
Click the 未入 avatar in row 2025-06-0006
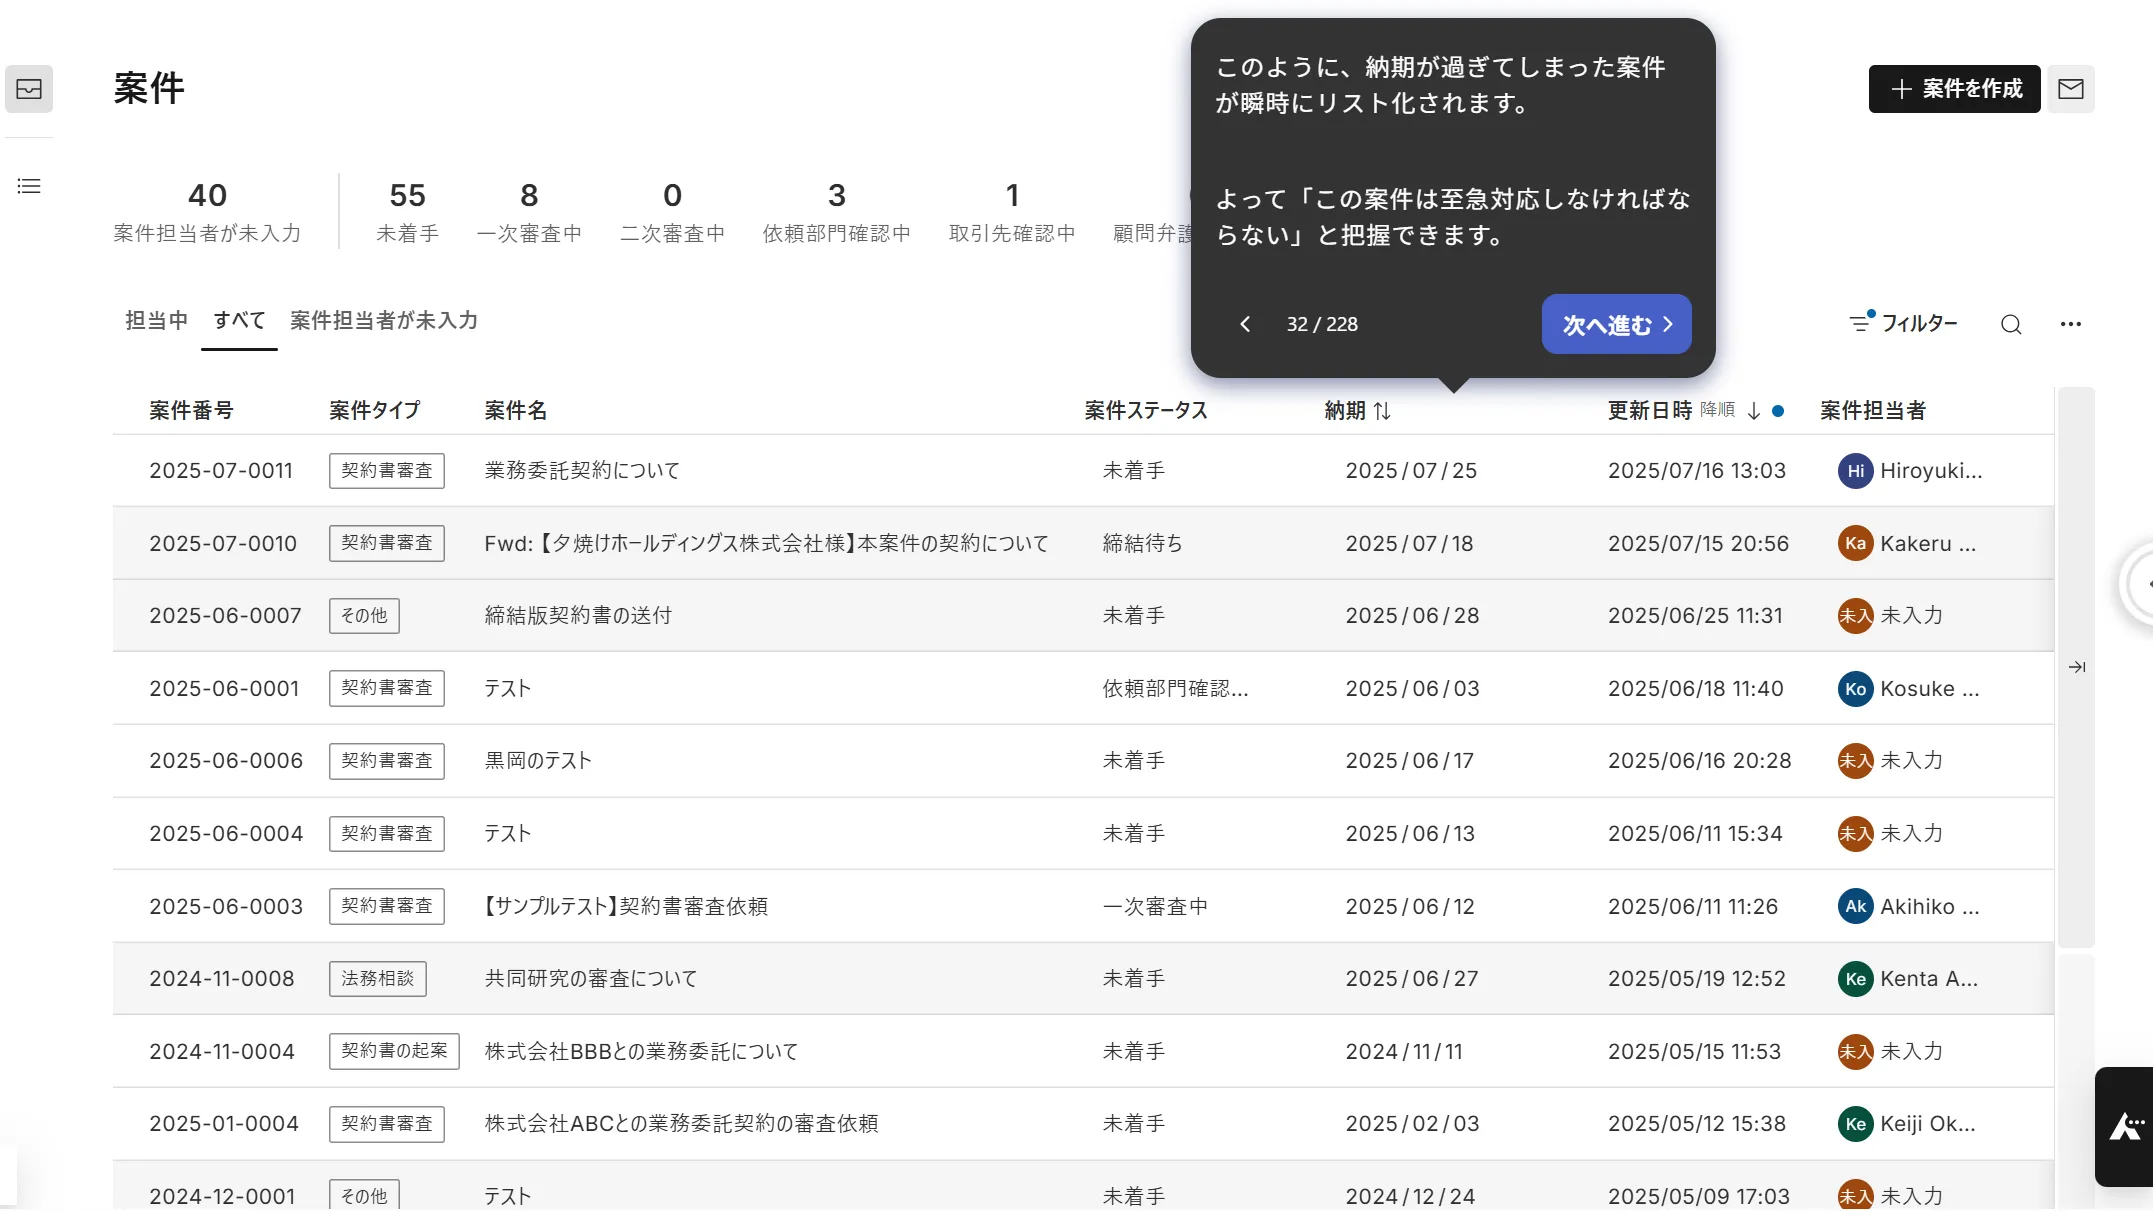[x=1855, y=761]
